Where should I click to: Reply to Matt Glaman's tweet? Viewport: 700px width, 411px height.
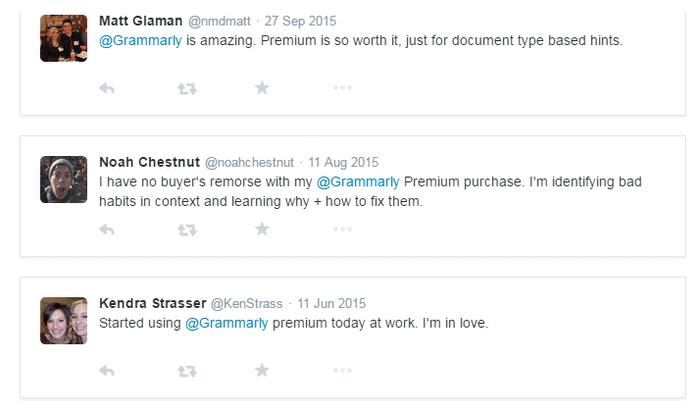pyautogui.click(x=107, y=88)
